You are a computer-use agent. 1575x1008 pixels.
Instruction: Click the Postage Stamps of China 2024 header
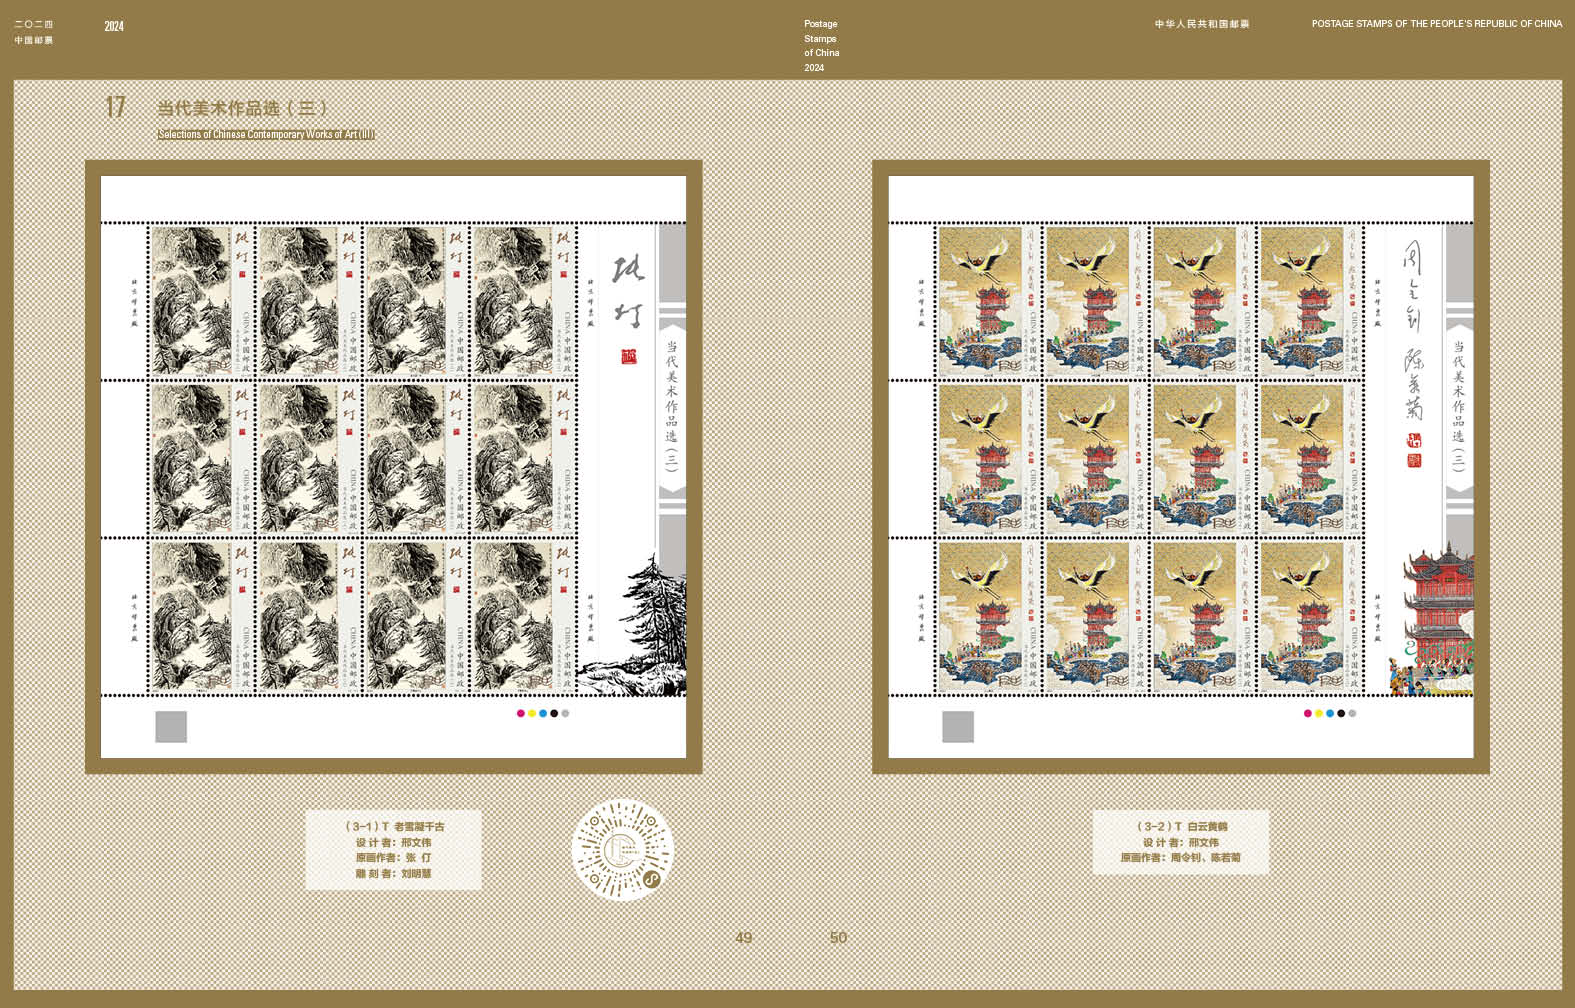tap(821, 46)
